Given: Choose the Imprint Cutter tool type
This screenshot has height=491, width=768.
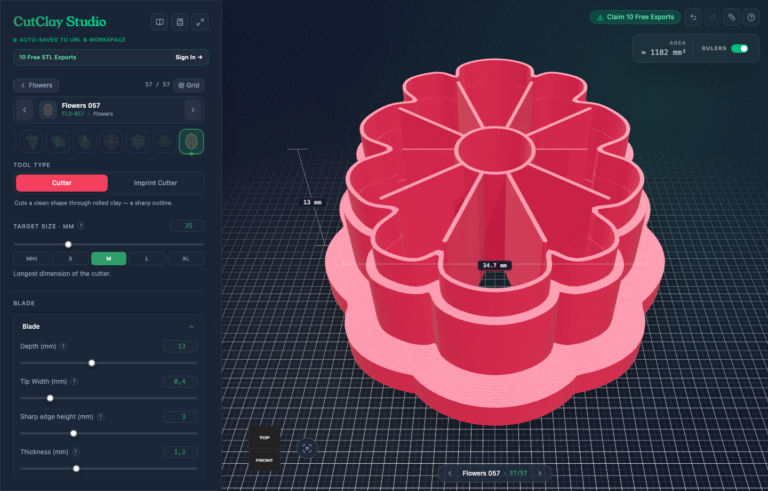Looking at the screenshot, I should [x=155, y=183].
